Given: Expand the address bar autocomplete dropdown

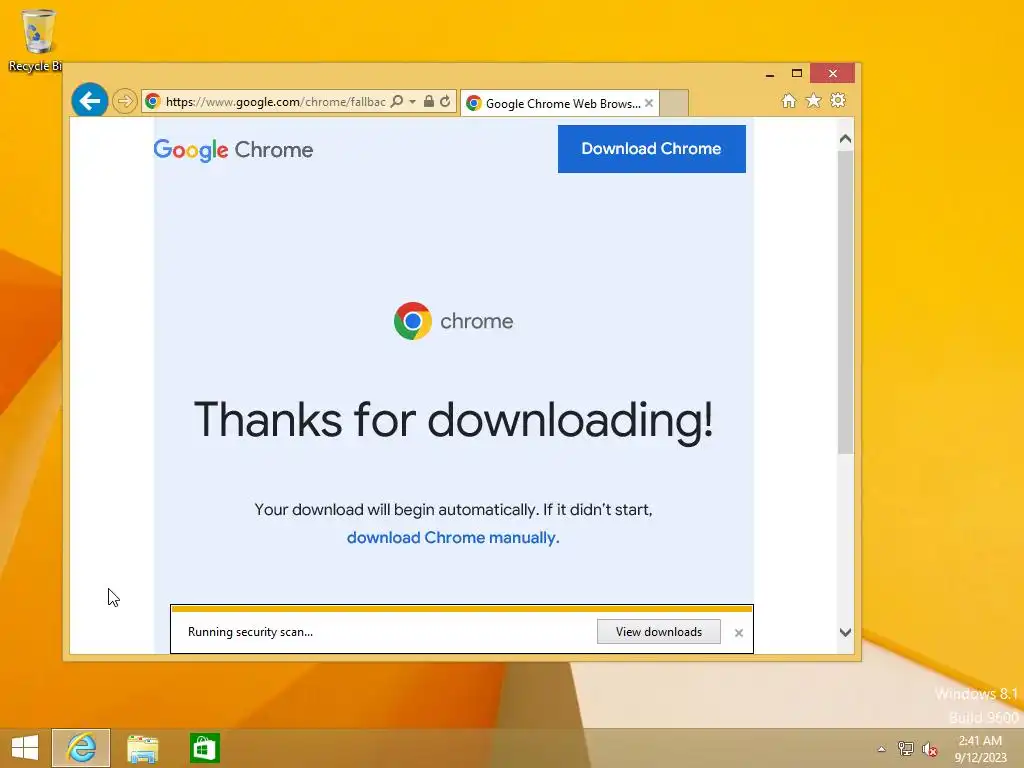Looking at the screenshot, I should [x=412, y=102].
